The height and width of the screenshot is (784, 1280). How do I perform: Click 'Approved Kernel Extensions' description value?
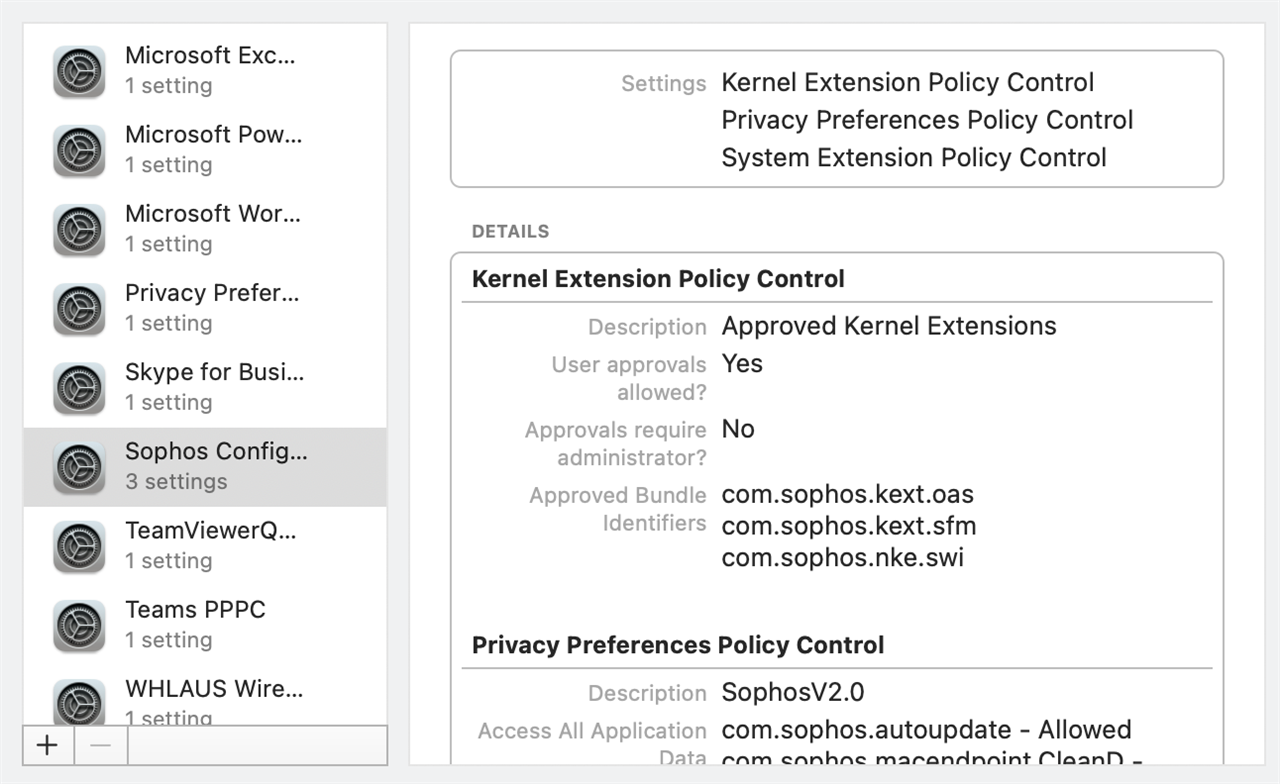pyautogui.click(x=889, y=326)
